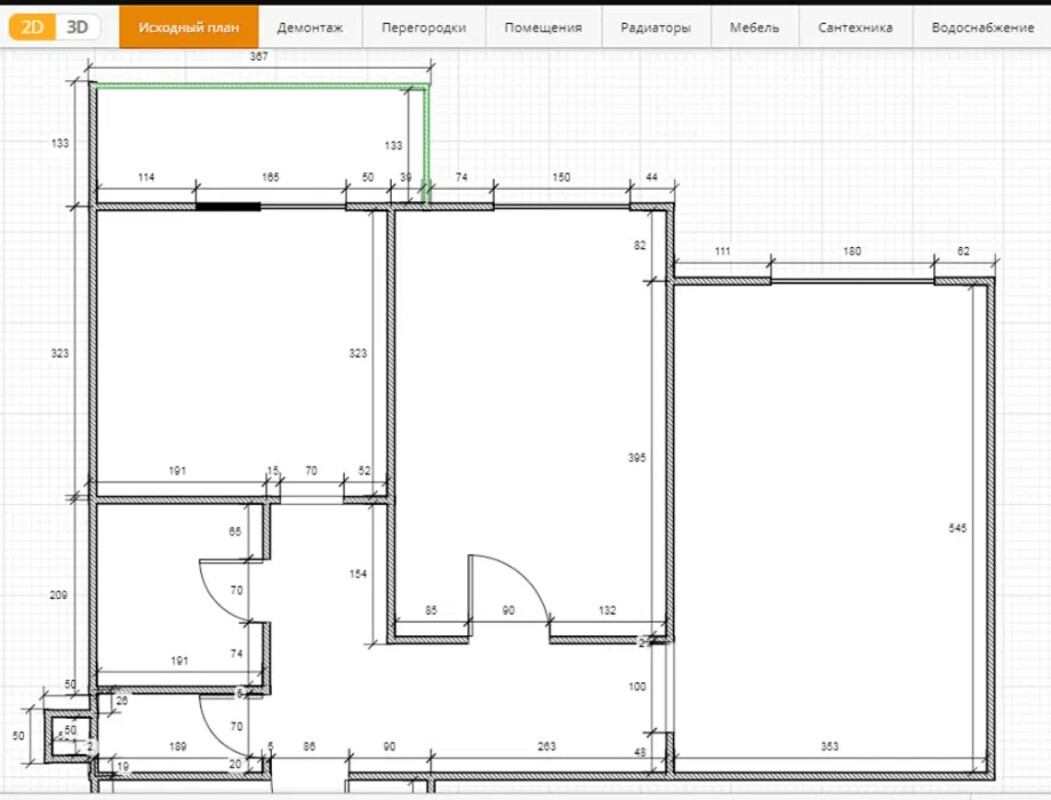Screen dimensions: 1051x800
Task: Open the Сантехника tab
Action: pyautogui.click(x=855, y=27)
